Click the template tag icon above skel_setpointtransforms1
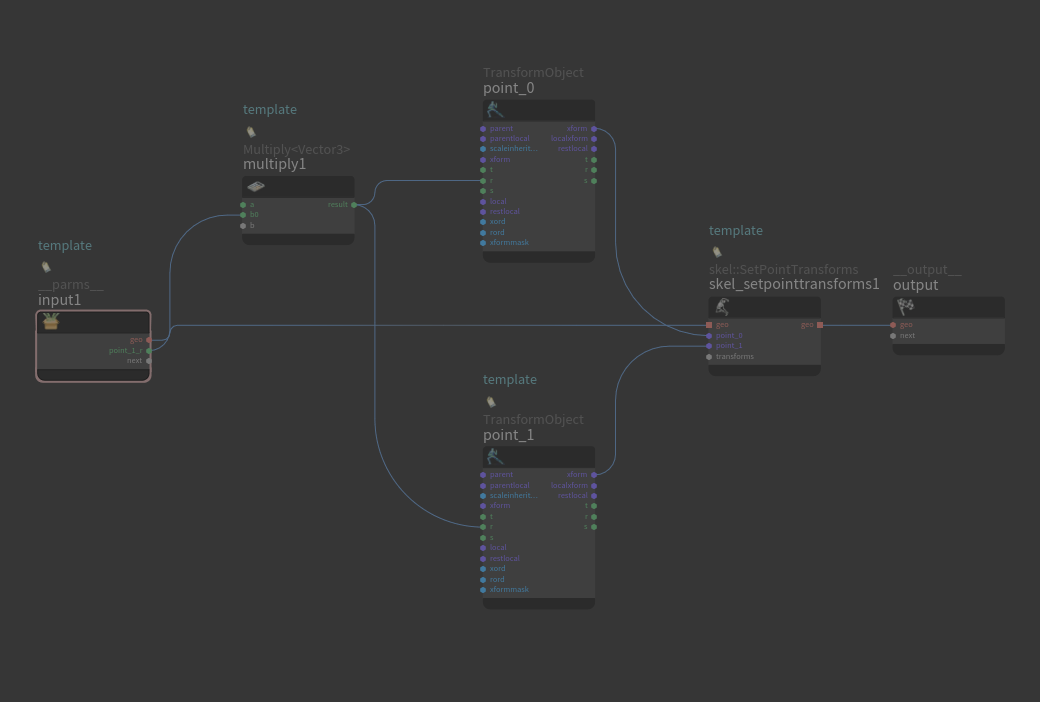1040x702 pixels. coord(716,251)
